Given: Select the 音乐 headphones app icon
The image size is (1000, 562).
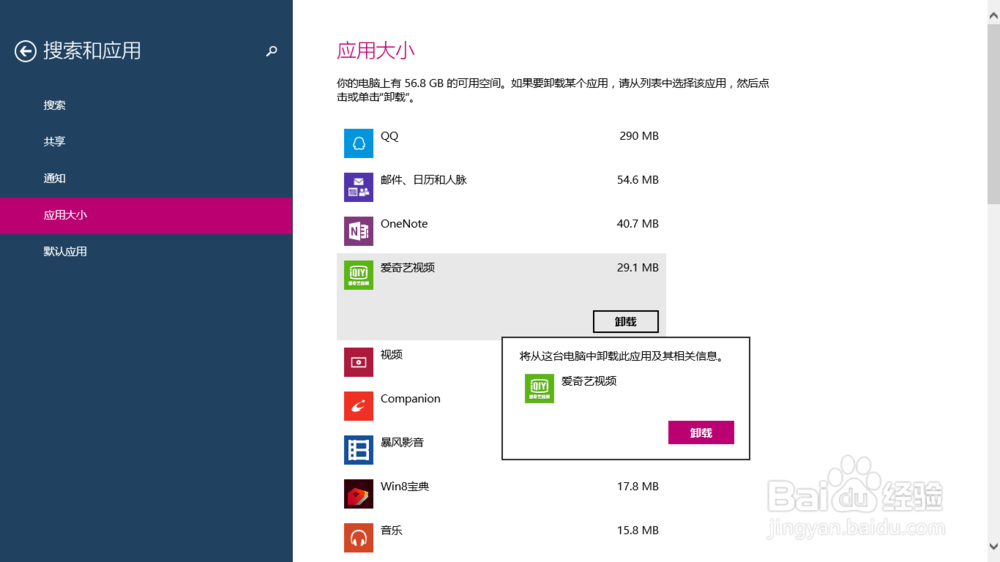Looking at the screenshot, I should pyautogui.click(x=358, y=538).
